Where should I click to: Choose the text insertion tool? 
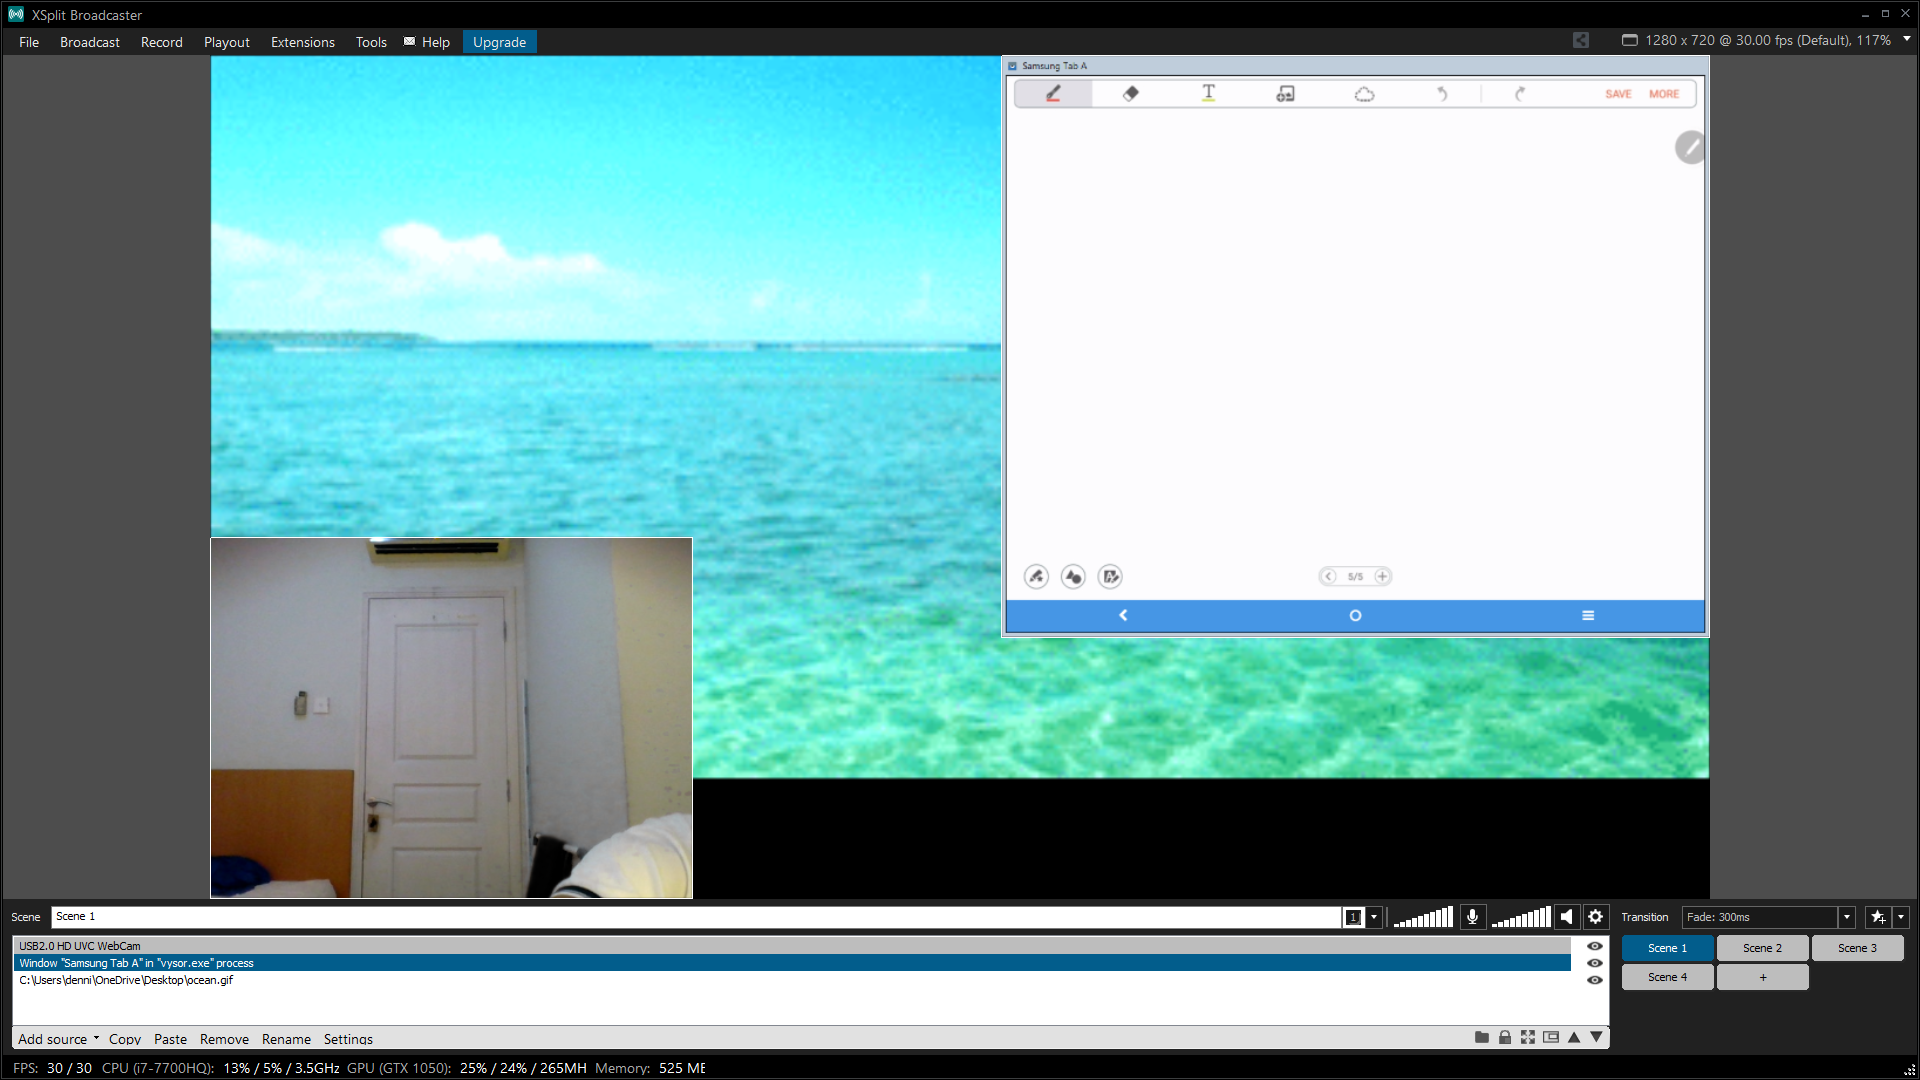pos(1209,93)
